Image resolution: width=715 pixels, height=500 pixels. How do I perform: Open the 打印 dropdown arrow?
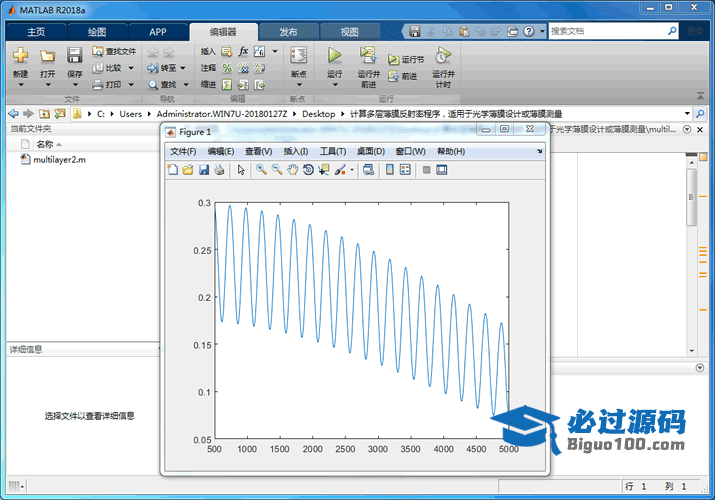click(x=131, y=84)
